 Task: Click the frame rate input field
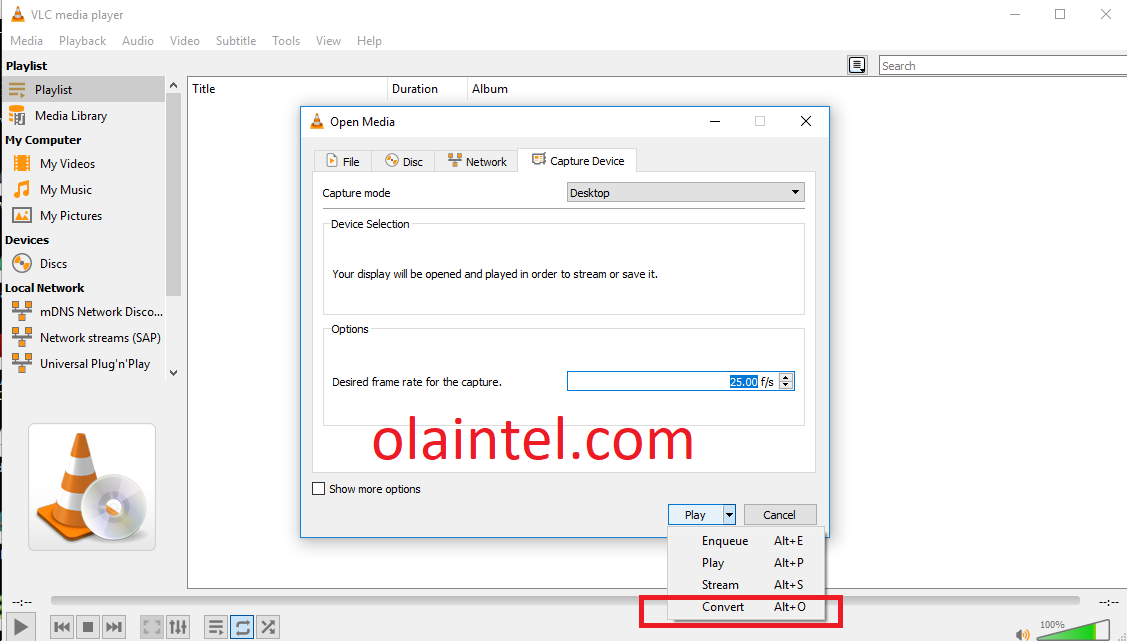(x=672, y=382)
